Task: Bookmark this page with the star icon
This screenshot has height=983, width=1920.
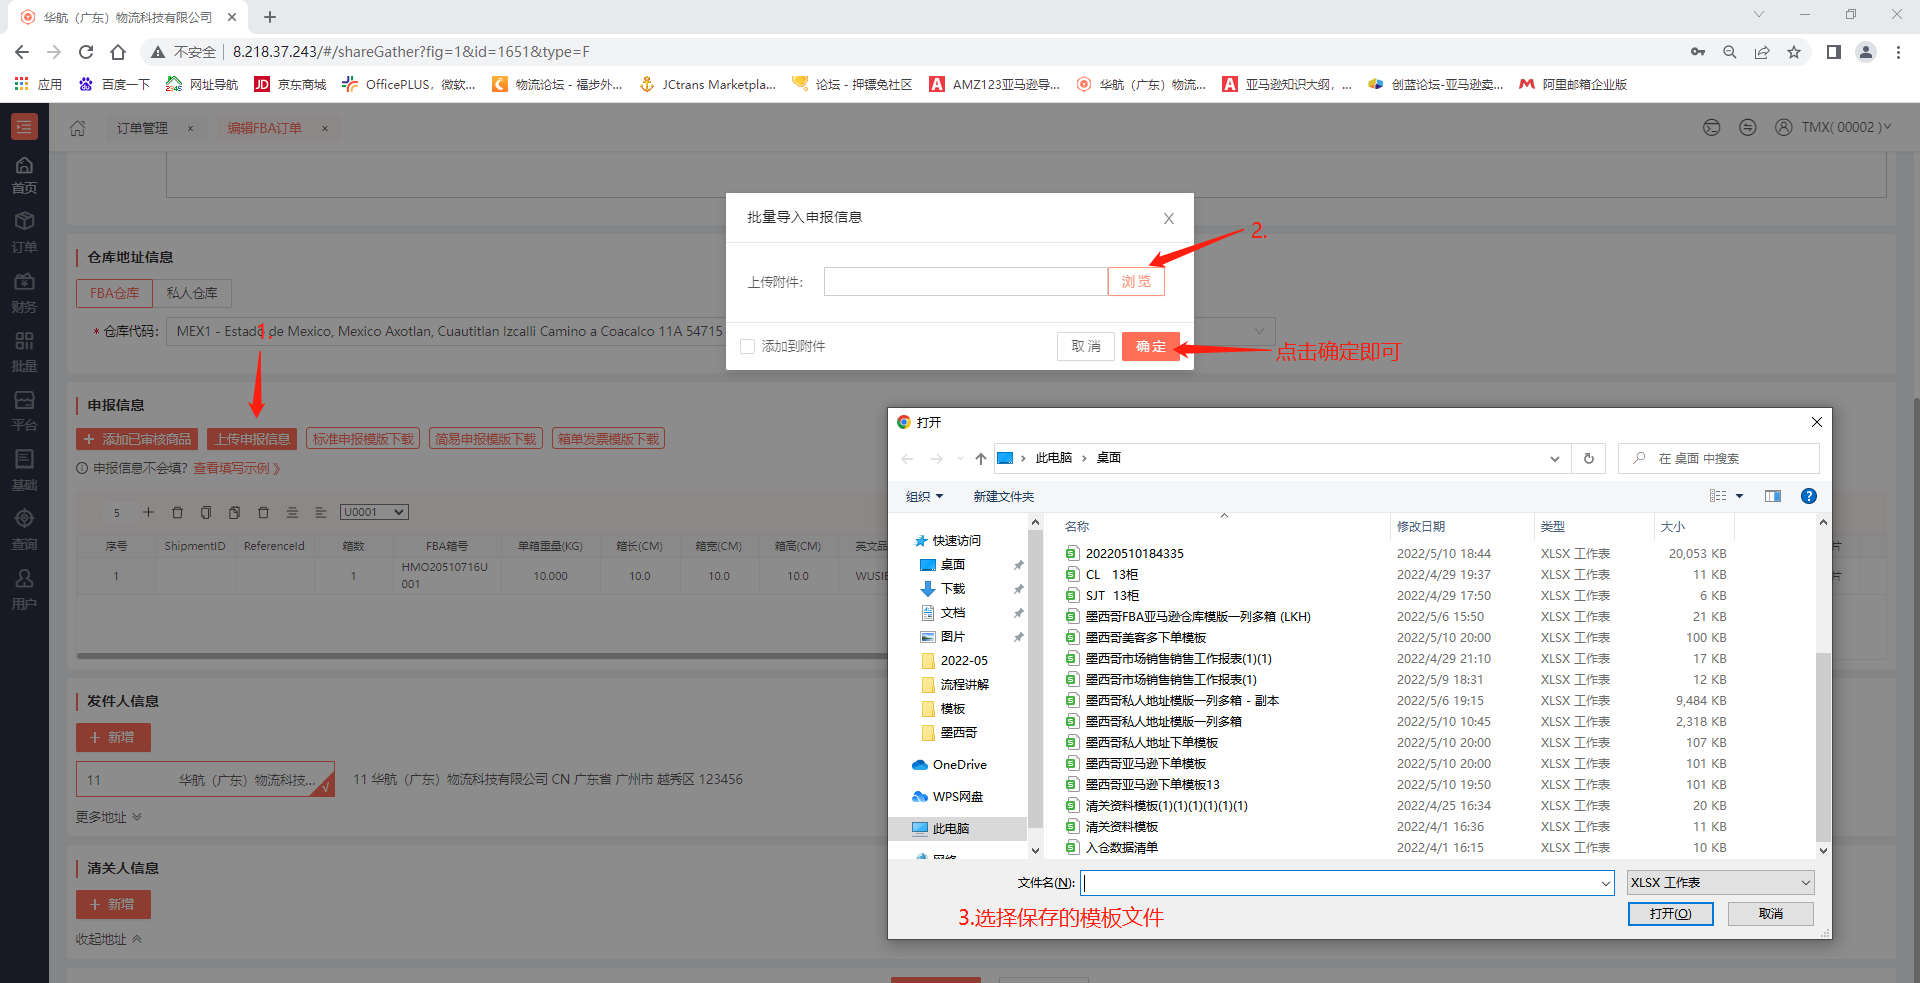Action: (x=1794, y=52)
